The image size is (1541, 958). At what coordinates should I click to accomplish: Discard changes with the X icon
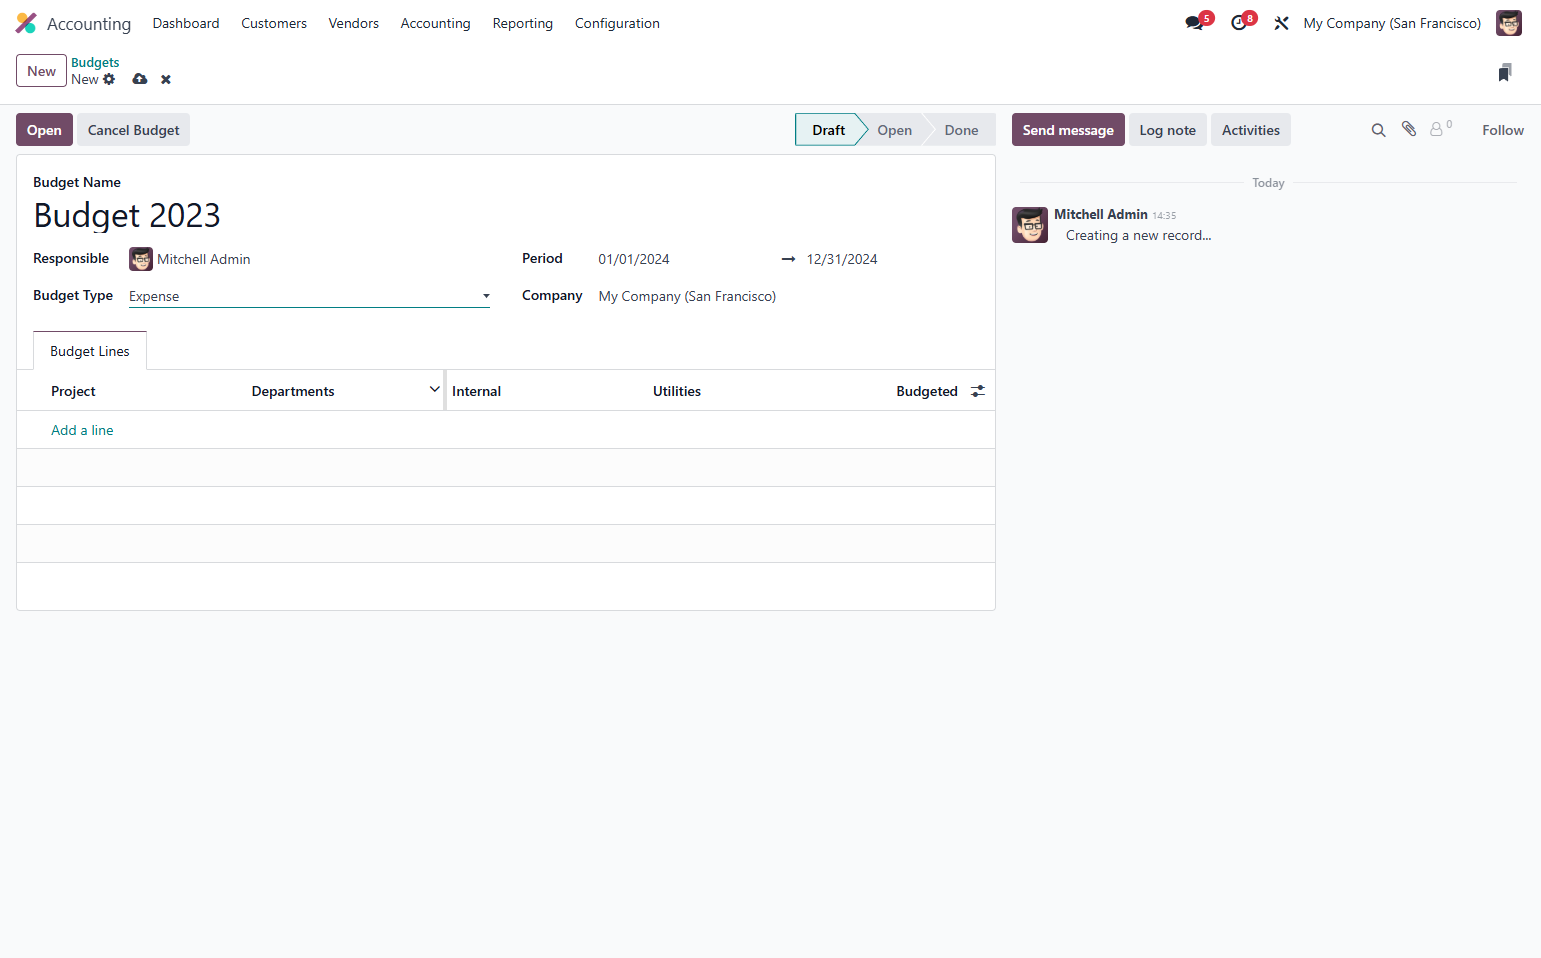tap(166, 79)
